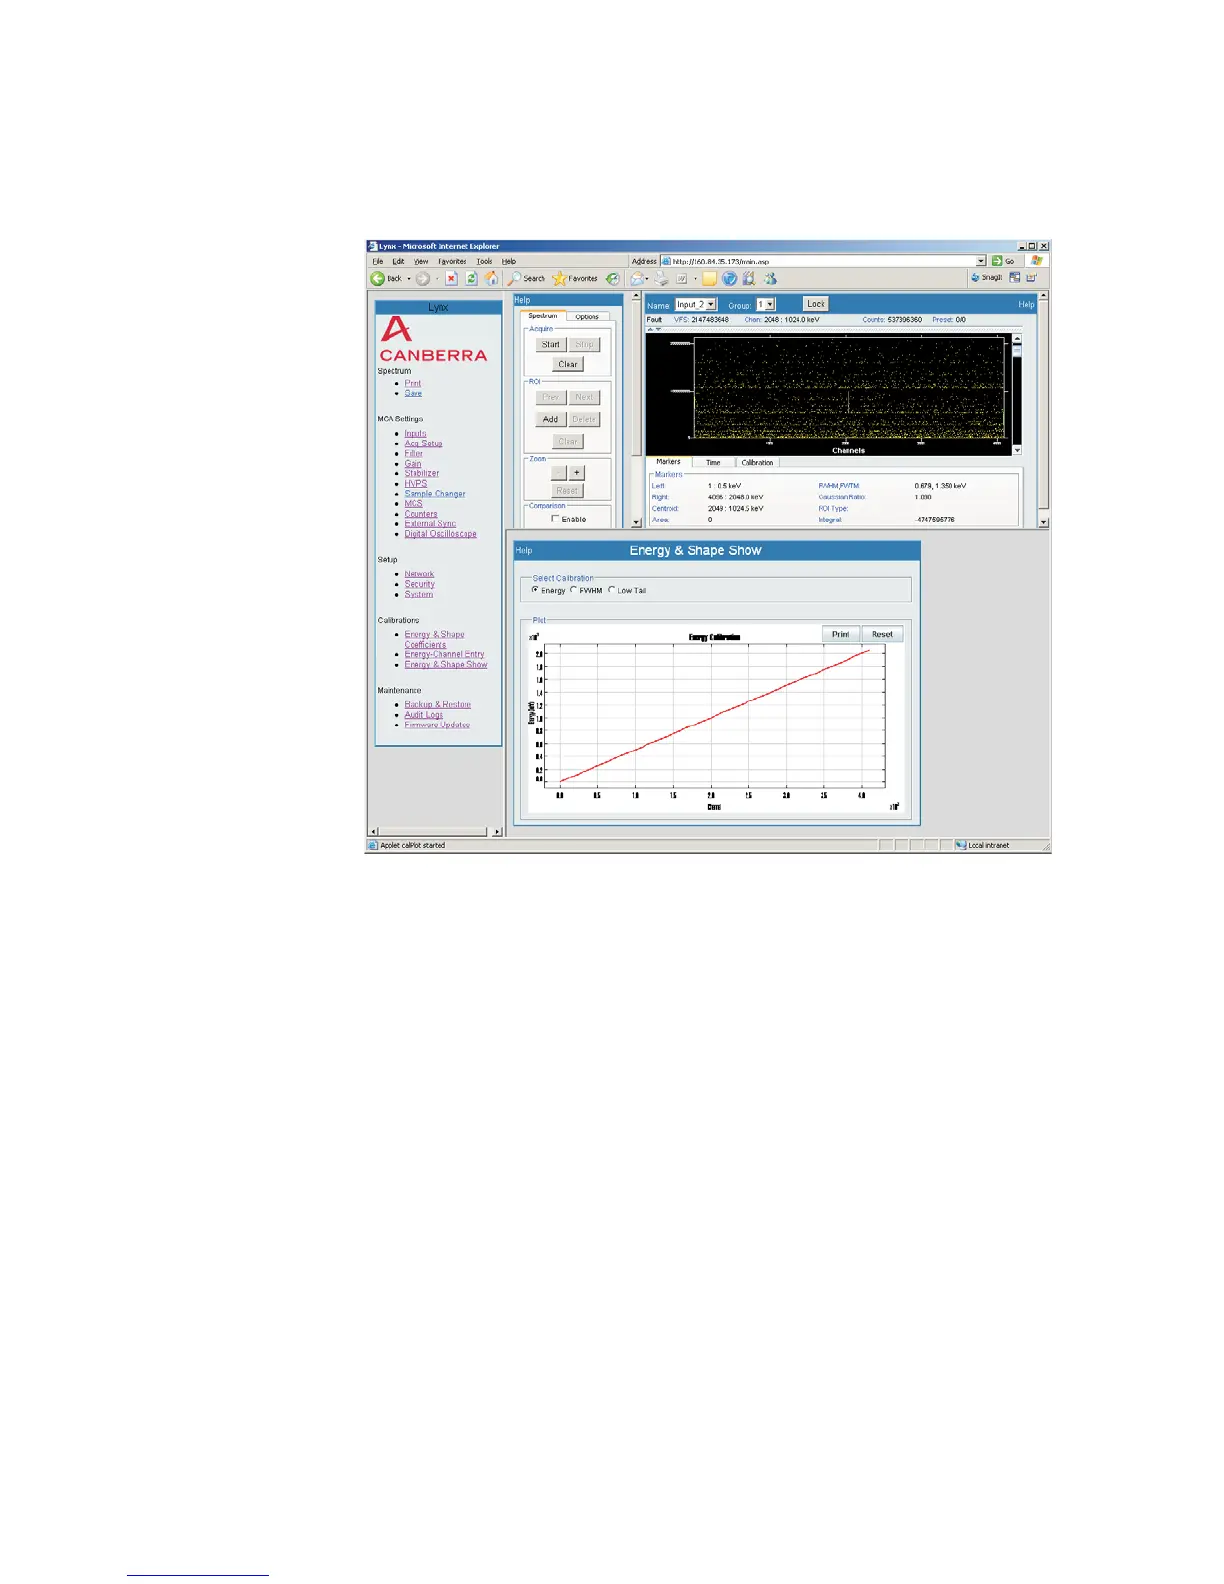Click the Local intranet zone icon in status bar
The width and height of the screenshot is (1224, 1584).
(961, 846)
